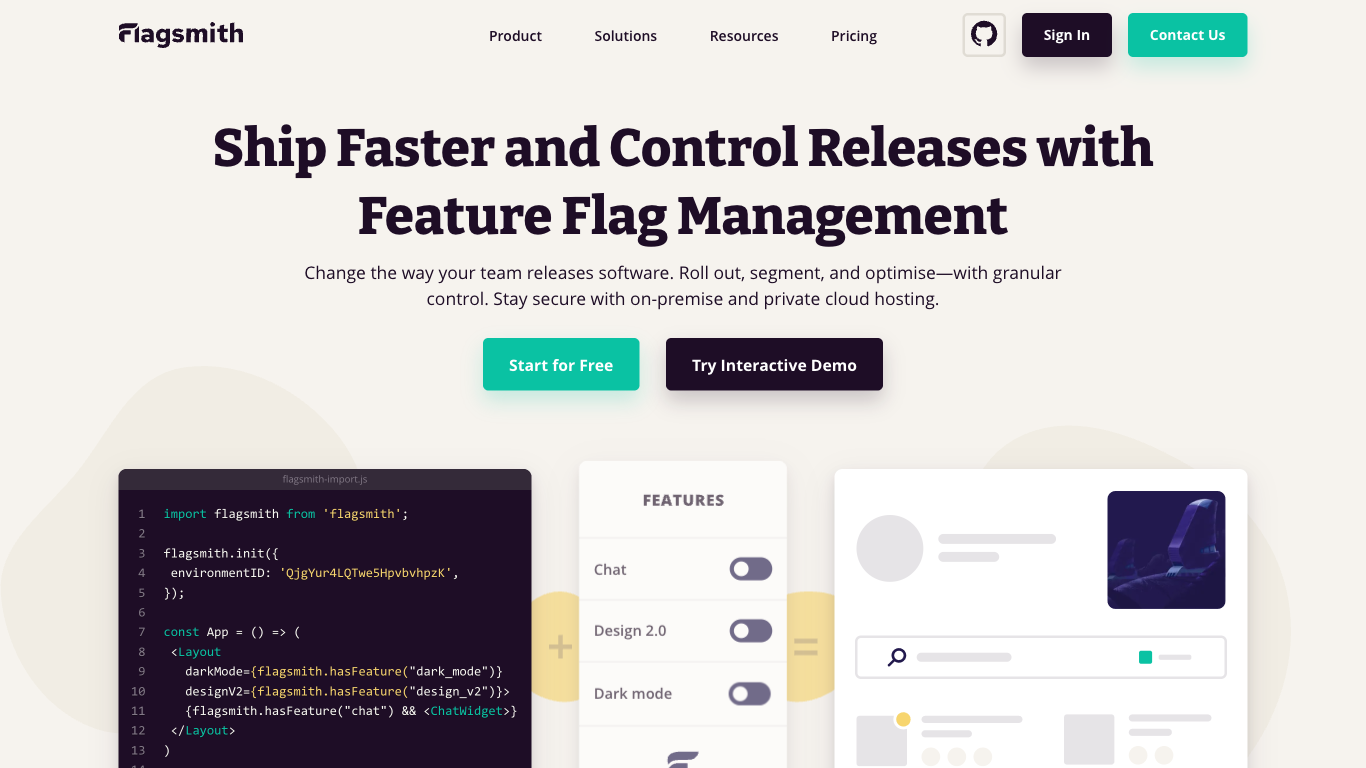Click the yellow notification dot on card

[x=903, y=719]
